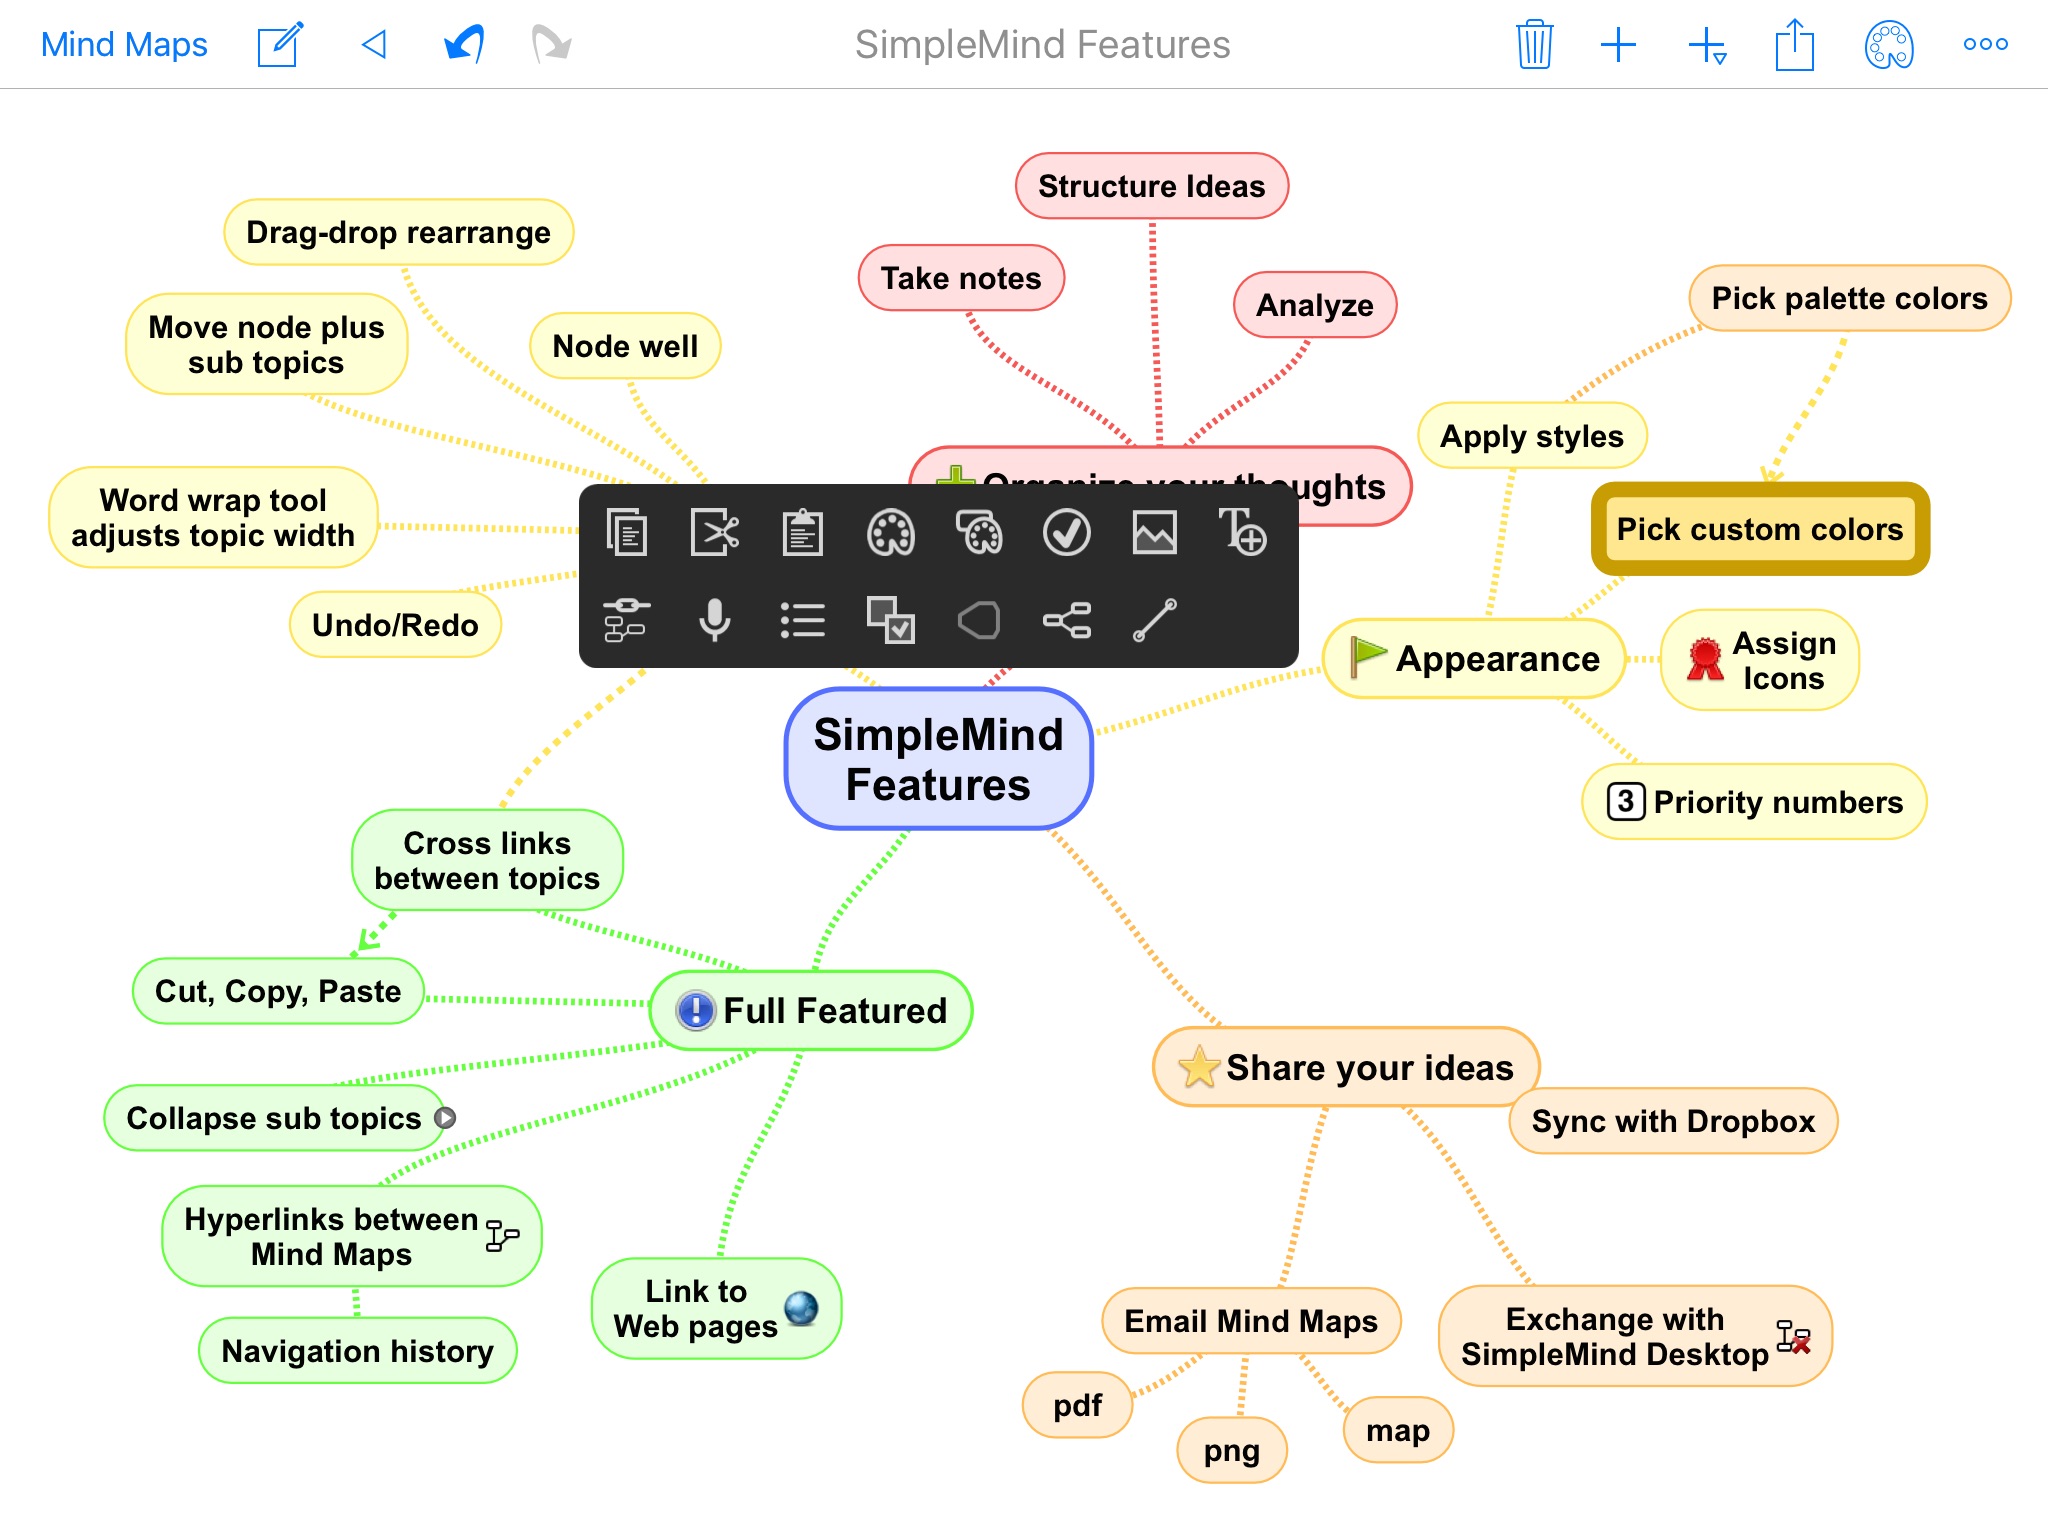Add an image with picture icon

[x=1155, y=532]
